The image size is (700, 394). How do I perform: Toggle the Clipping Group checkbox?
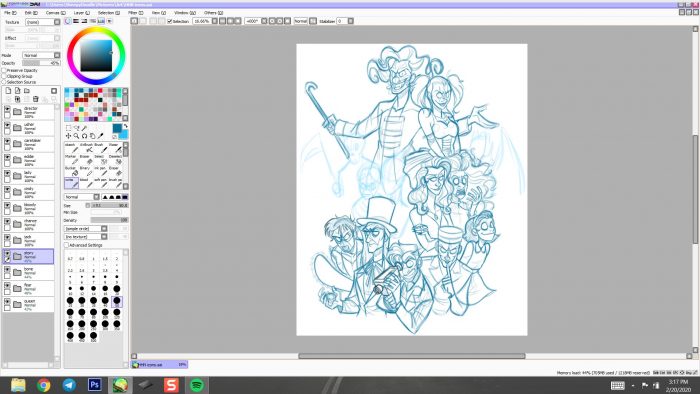click(x=4, y=76)
